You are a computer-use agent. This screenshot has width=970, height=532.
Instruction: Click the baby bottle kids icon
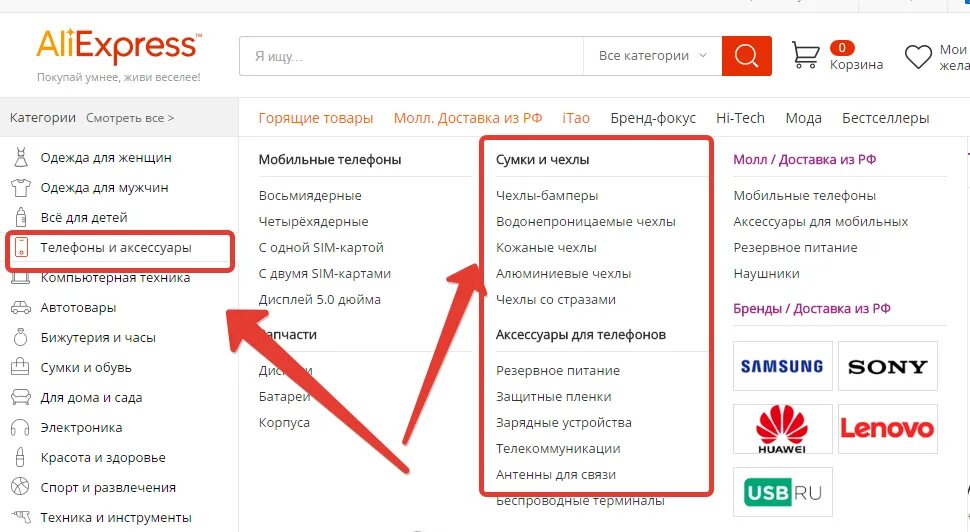coord(21,217)
